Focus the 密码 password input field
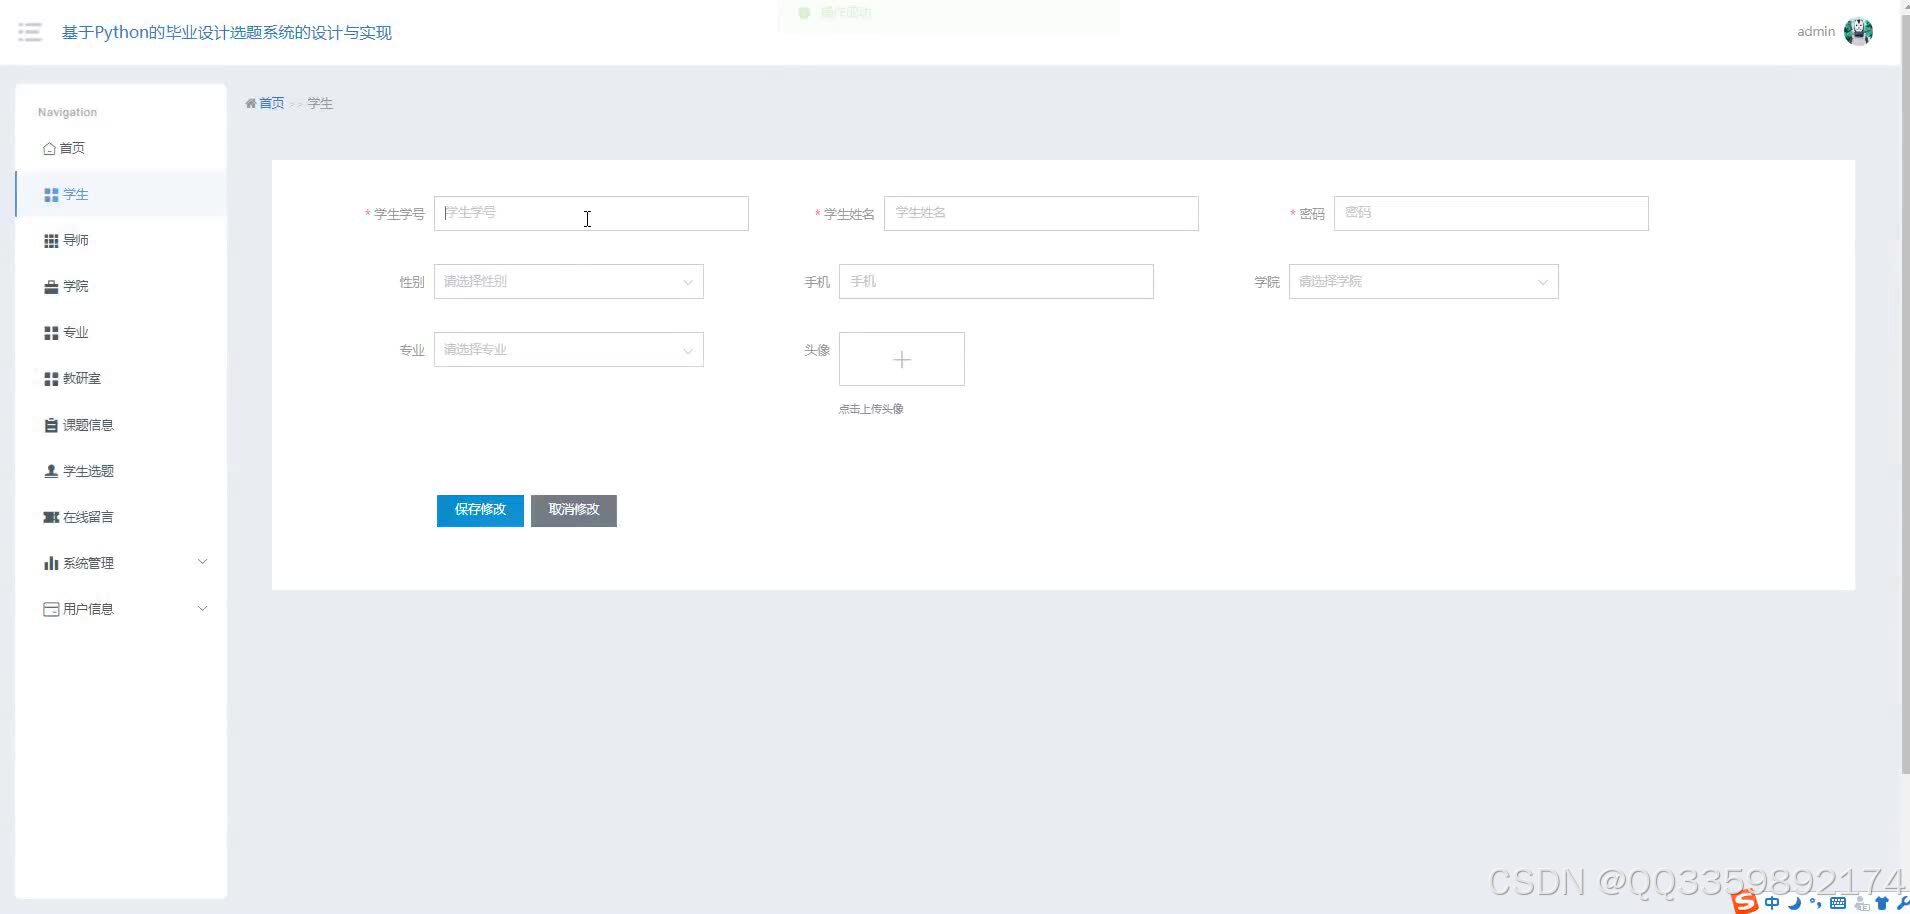The width and height of the screenshot is (1910, 914). (x=1491, y=214)
